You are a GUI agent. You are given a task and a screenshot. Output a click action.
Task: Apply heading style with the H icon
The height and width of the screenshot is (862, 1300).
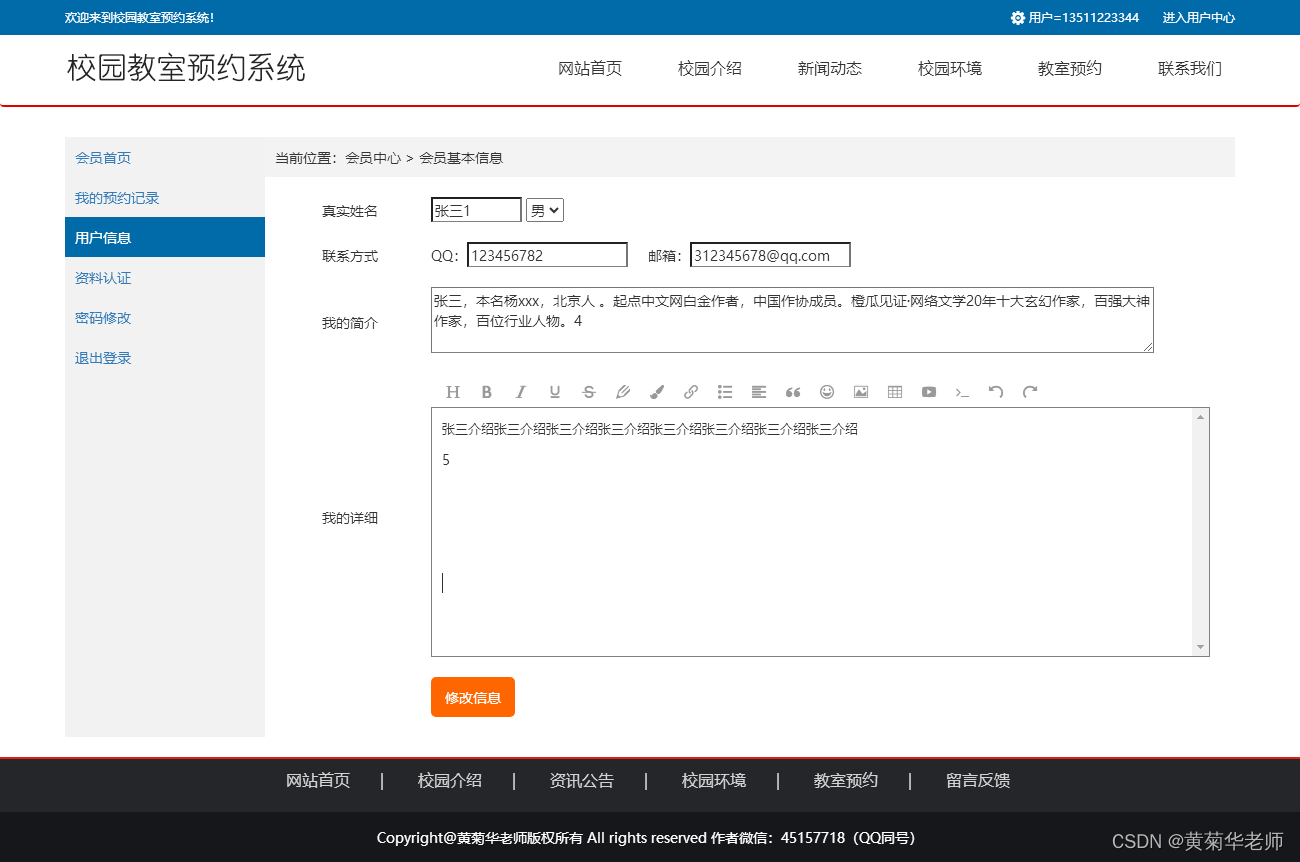pos(453,391)
